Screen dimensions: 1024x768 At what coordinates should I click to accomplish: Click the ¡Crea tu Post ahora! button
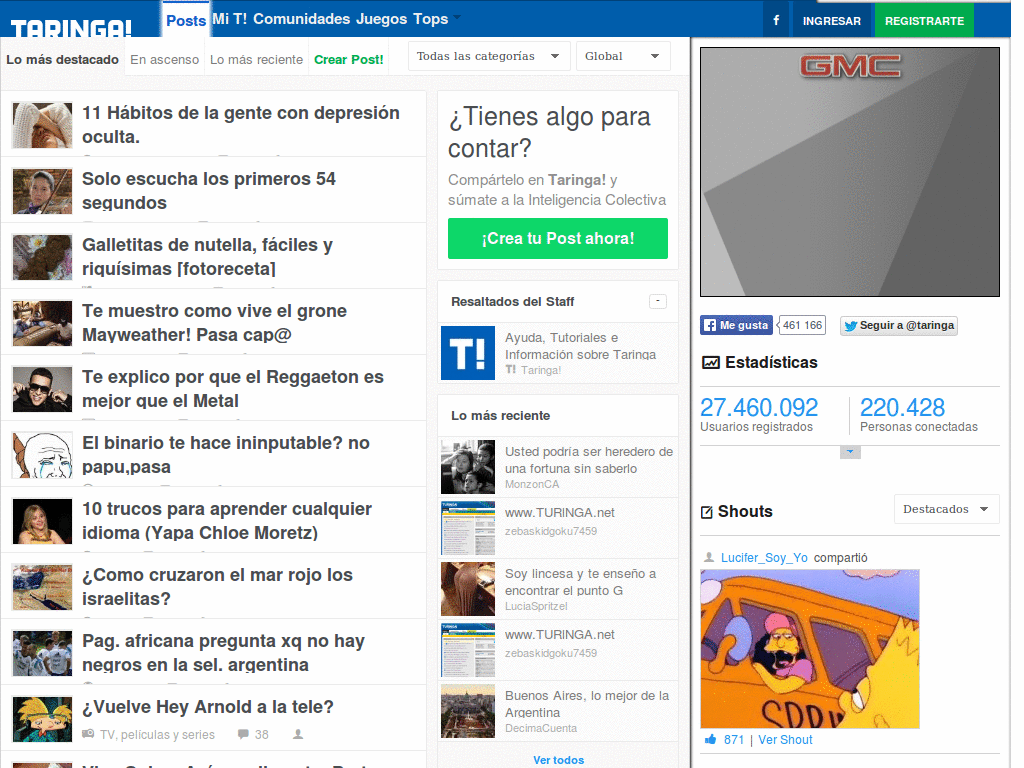557,239
